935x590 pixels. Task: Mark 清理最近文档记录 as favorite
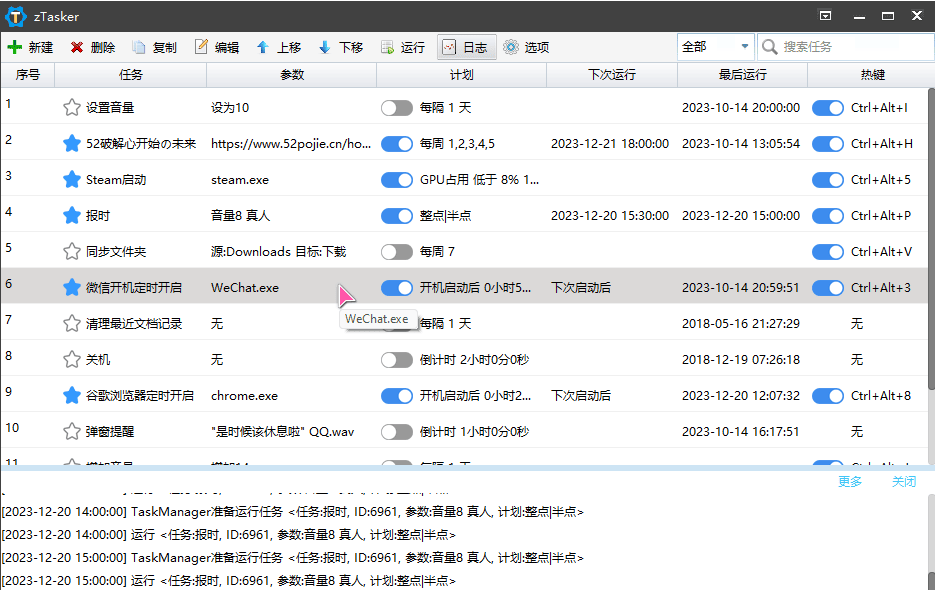(x=71, y=323)
